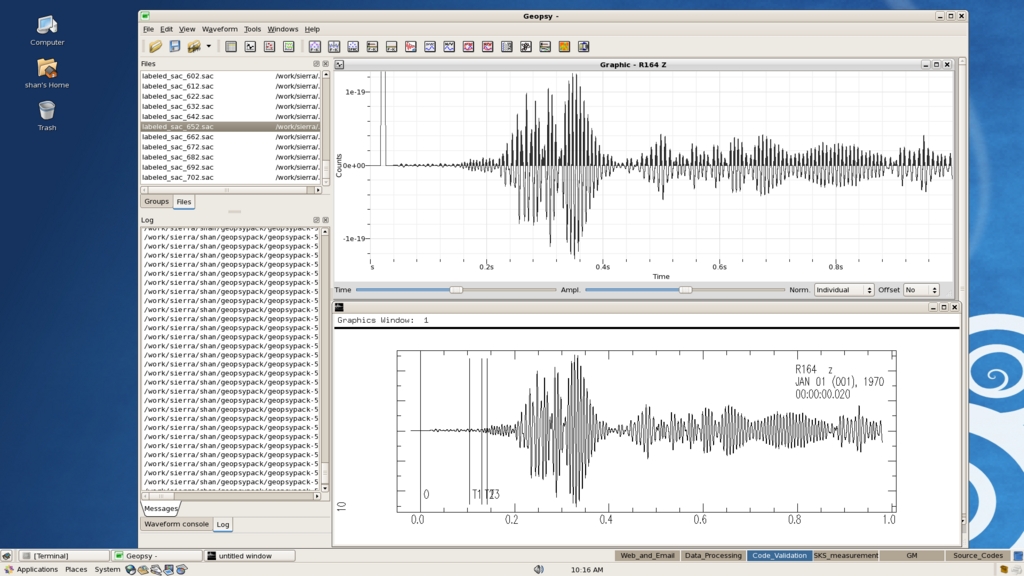Switch to the Groups tab
The image size is (1024, 576).
point(157,201)
